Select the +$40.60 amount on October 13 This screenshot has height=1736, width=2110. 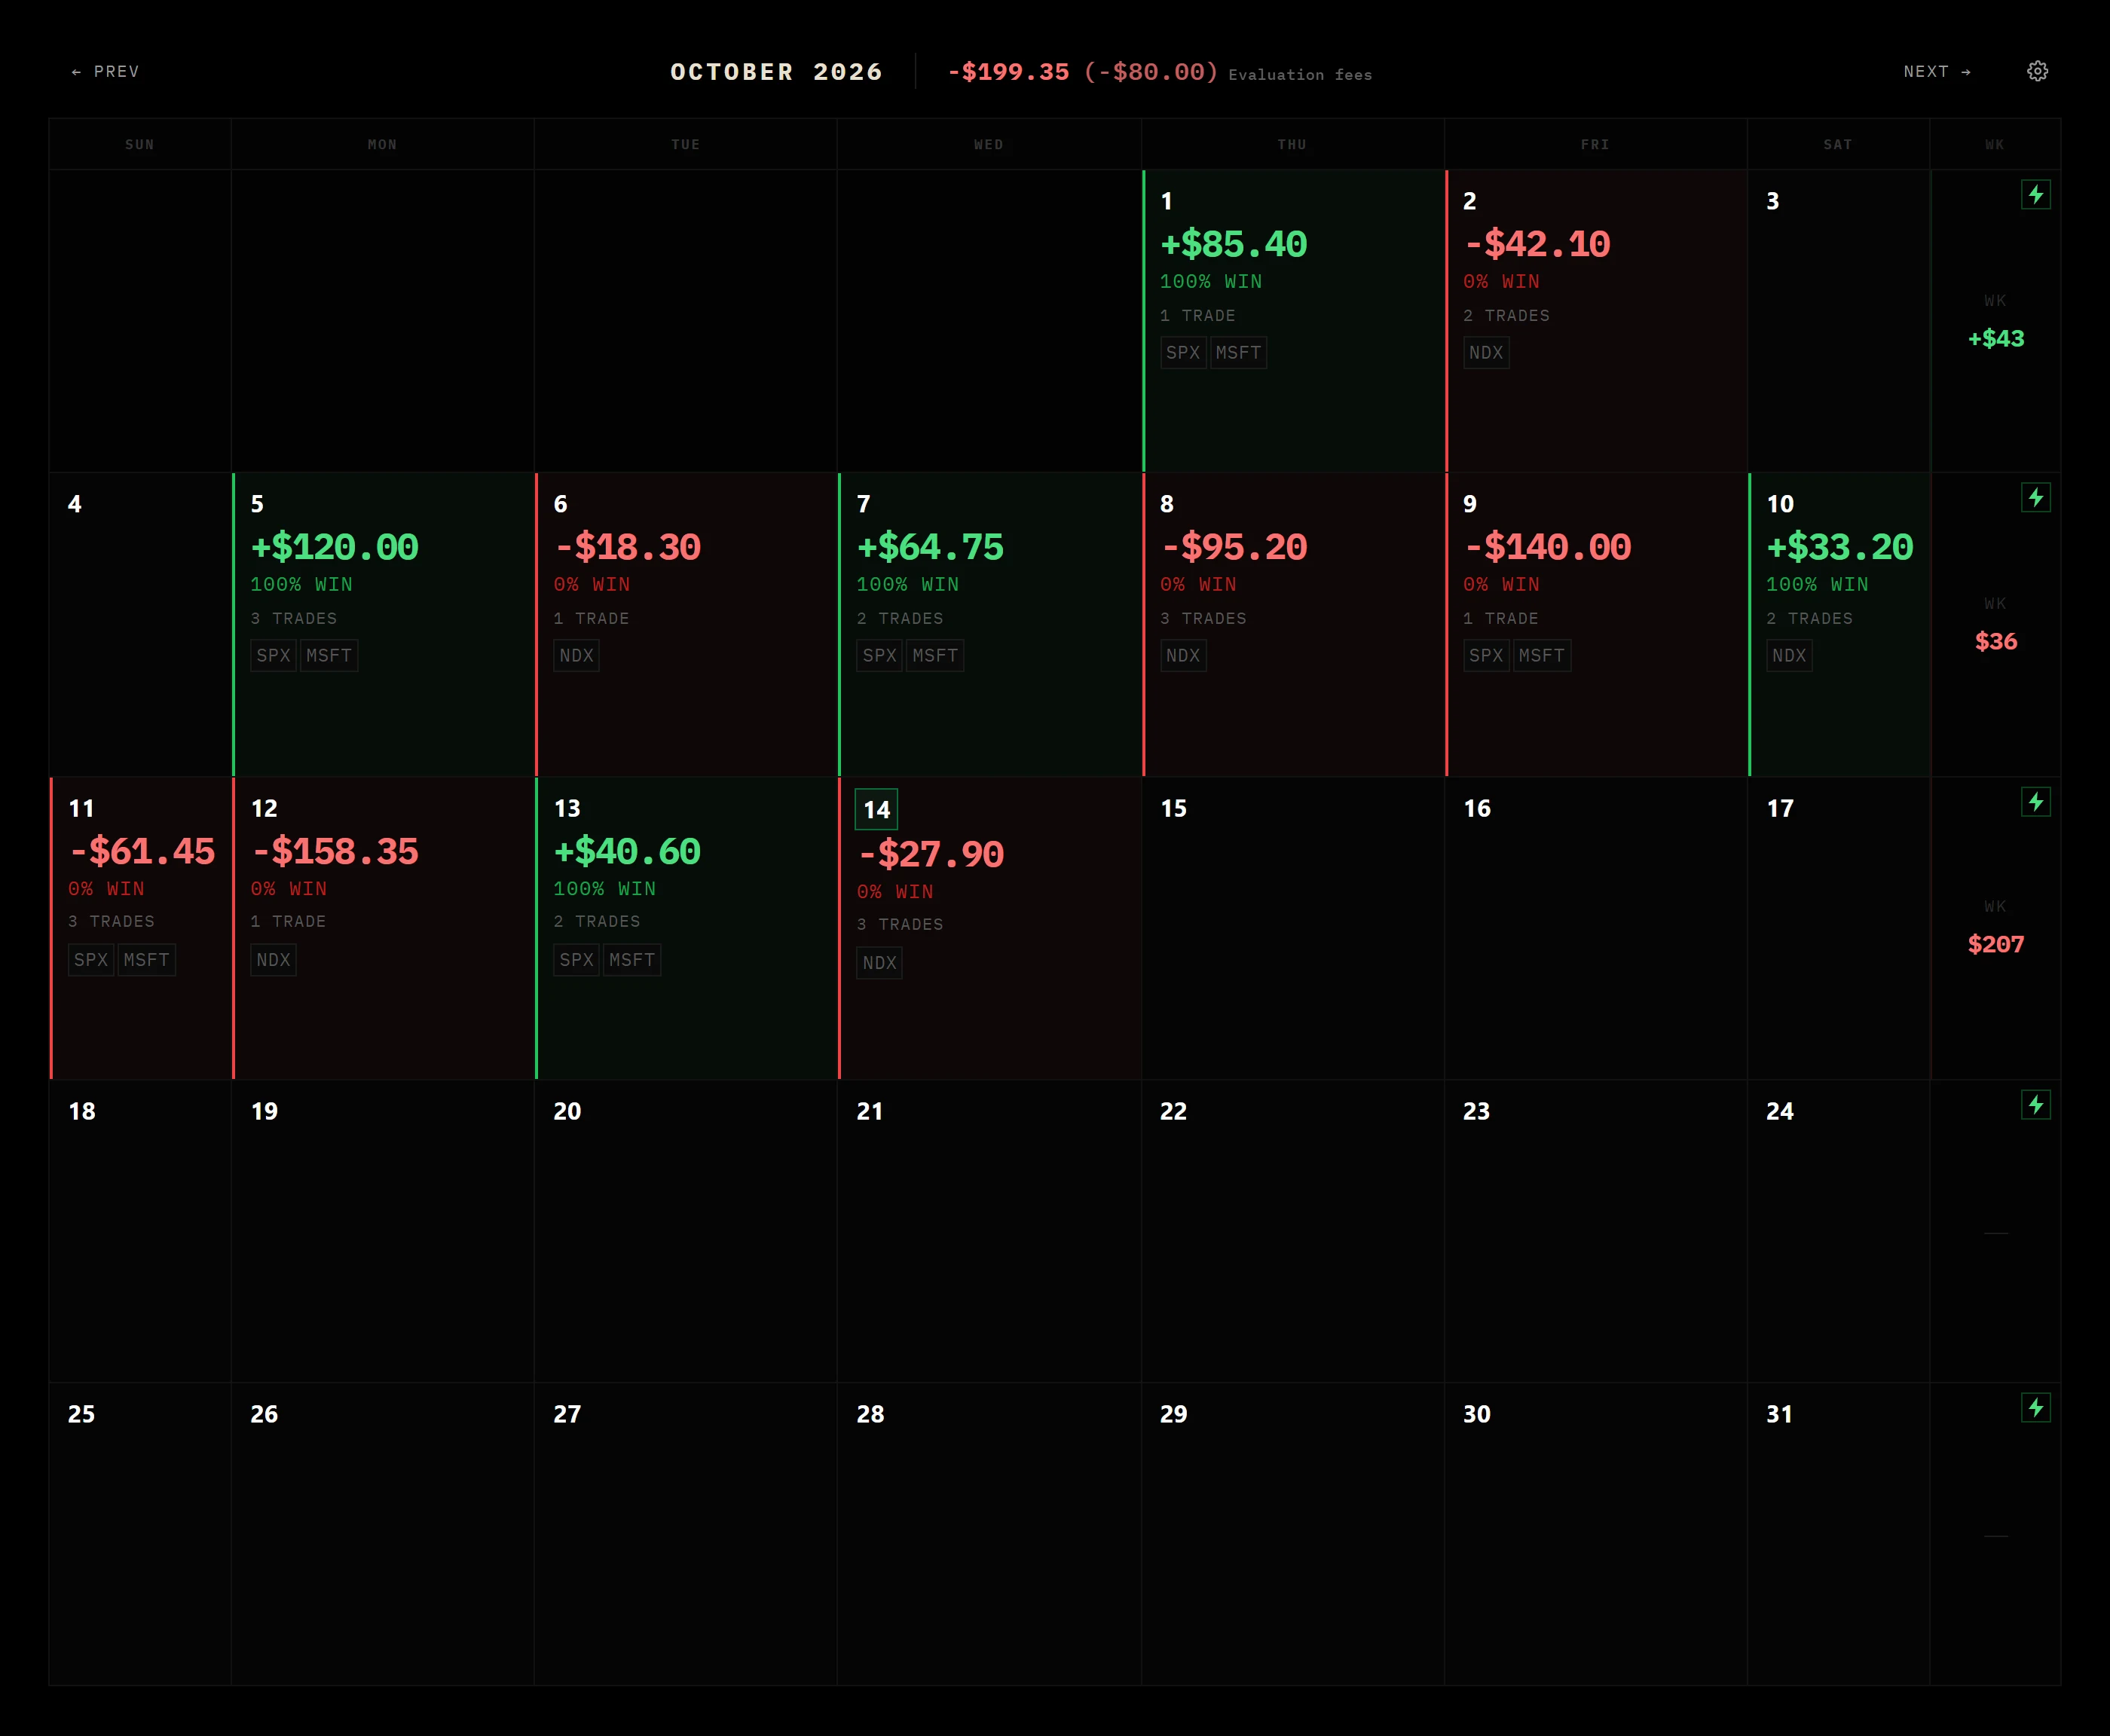pyautogui.click(x=627, y=851)
